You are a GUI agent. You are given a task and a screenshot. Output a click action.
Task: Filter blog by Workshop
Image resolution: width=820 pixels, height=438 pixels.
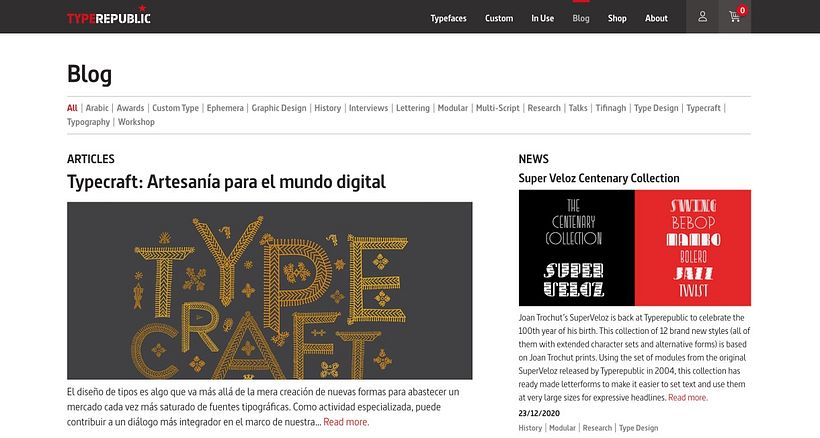136,122
